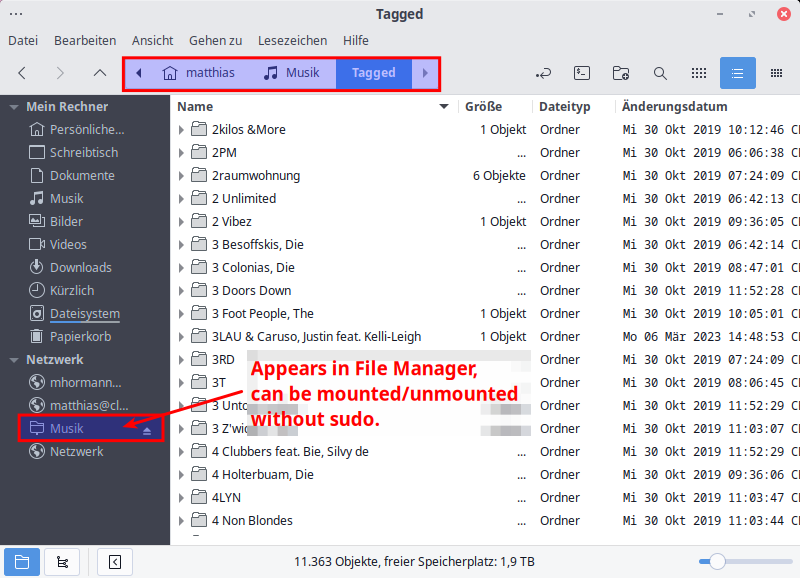Expand the 2raumwohnung folder
The width and height of the screenshot is (800, 578).
pyautogui.click(x=181, y=175)
